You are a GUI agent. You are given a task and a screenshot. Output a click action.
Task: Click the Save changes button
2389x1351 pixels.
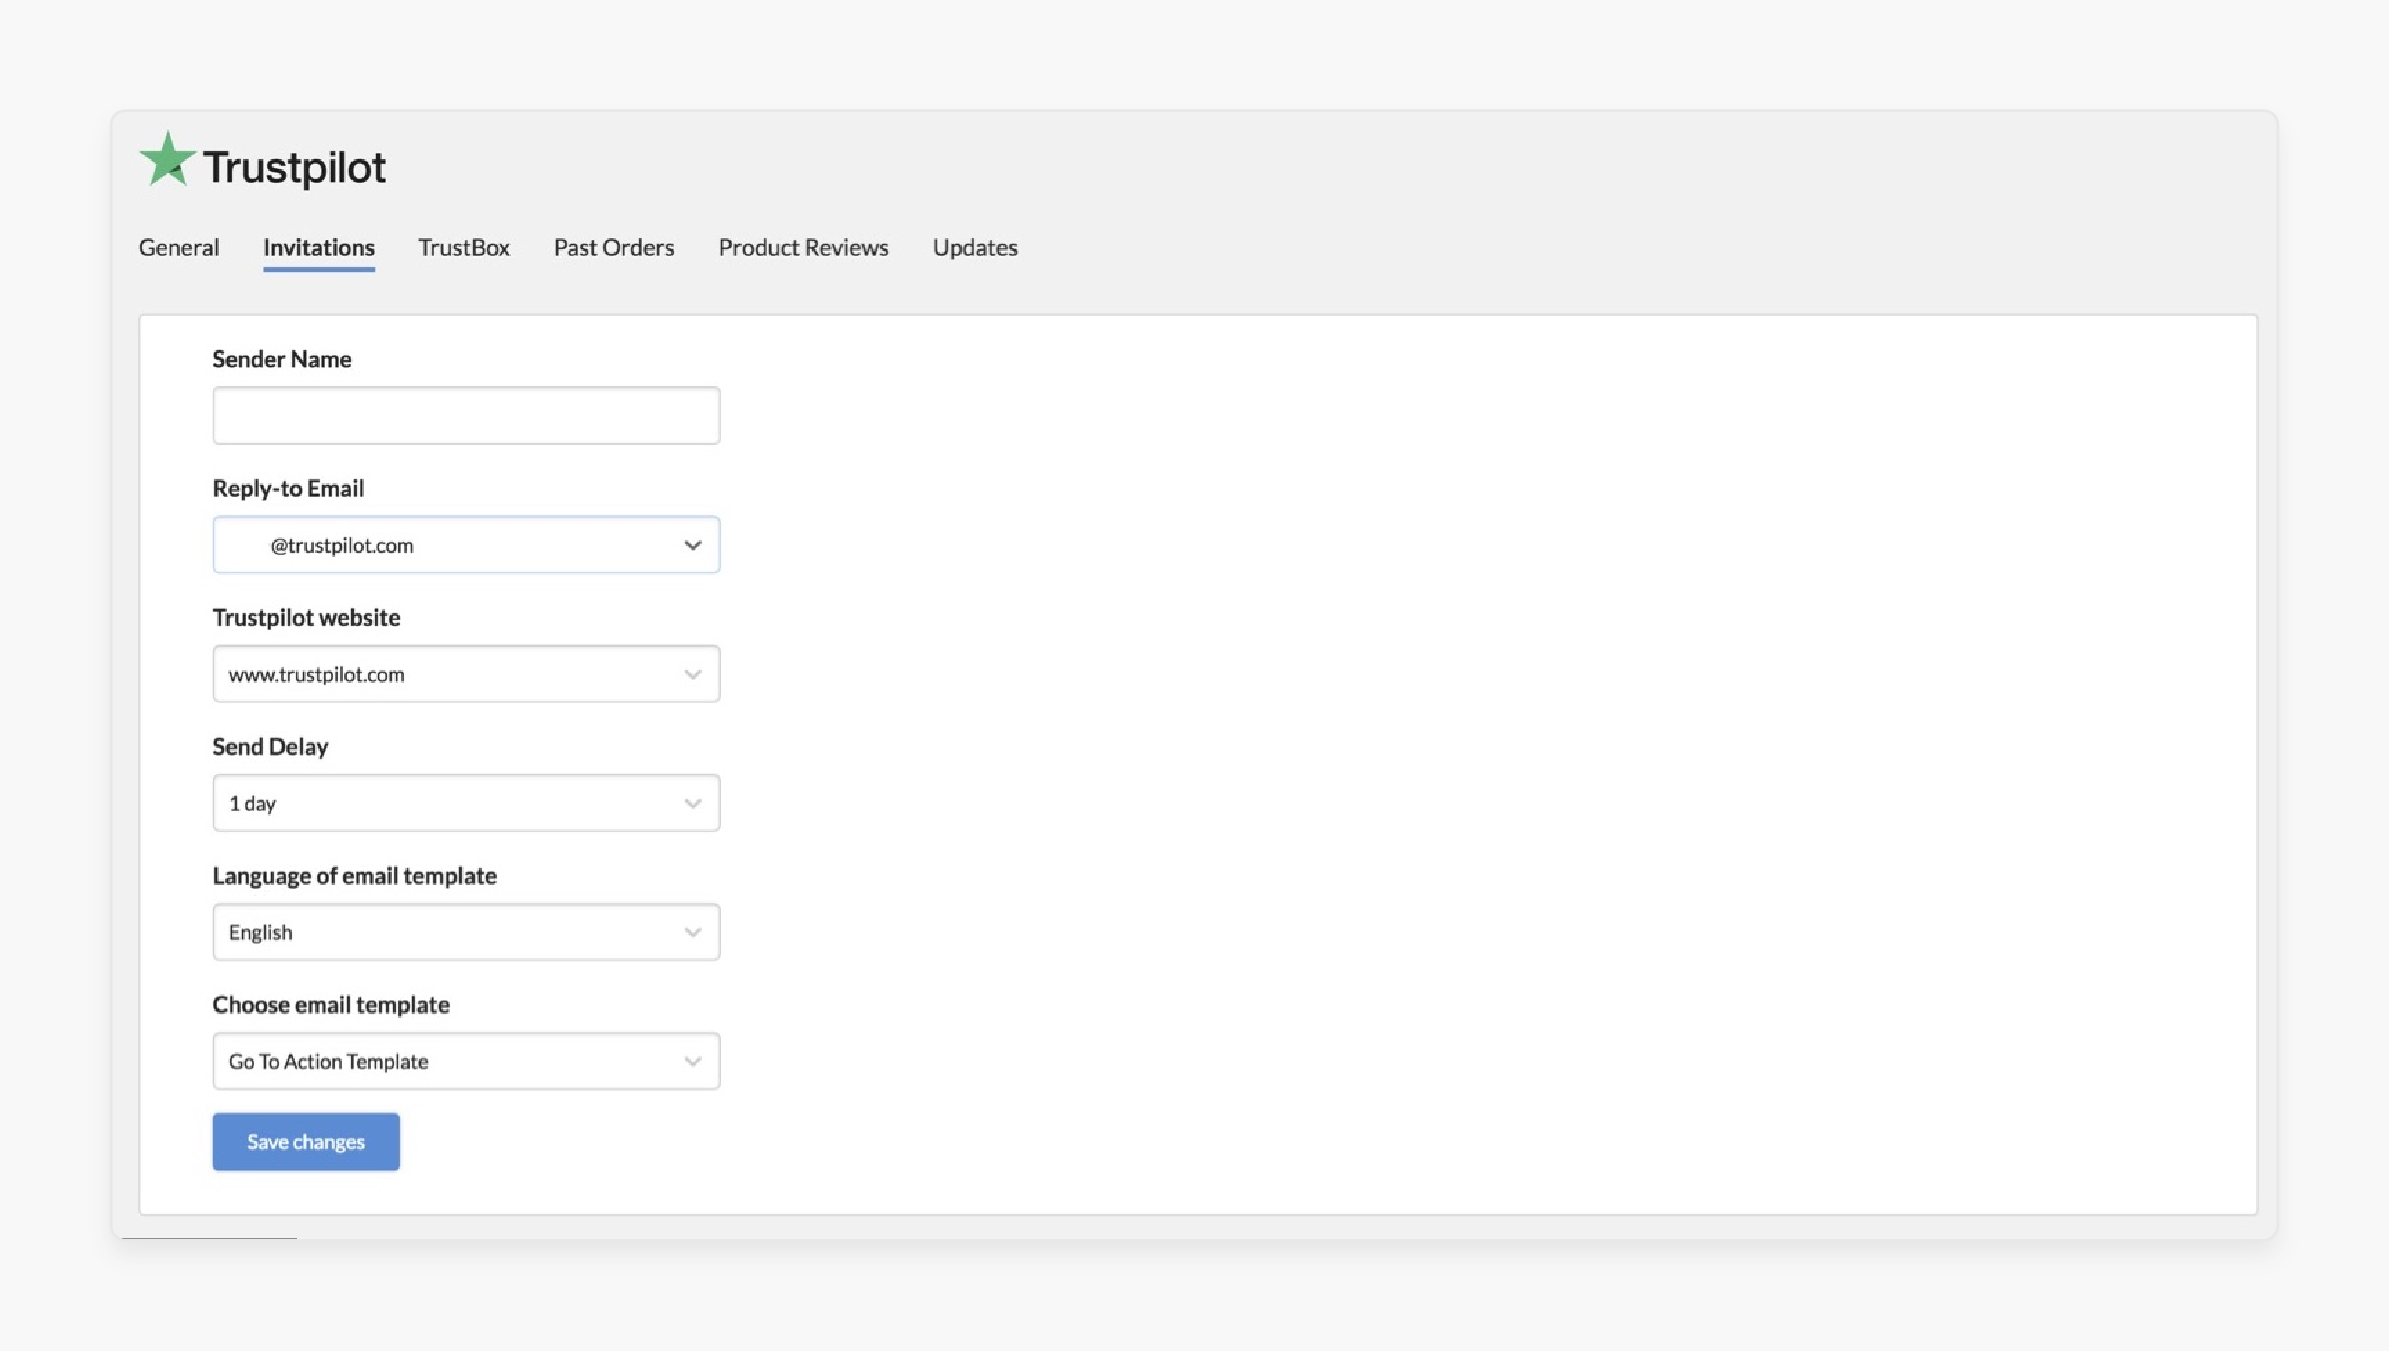tap(306, 1142)
